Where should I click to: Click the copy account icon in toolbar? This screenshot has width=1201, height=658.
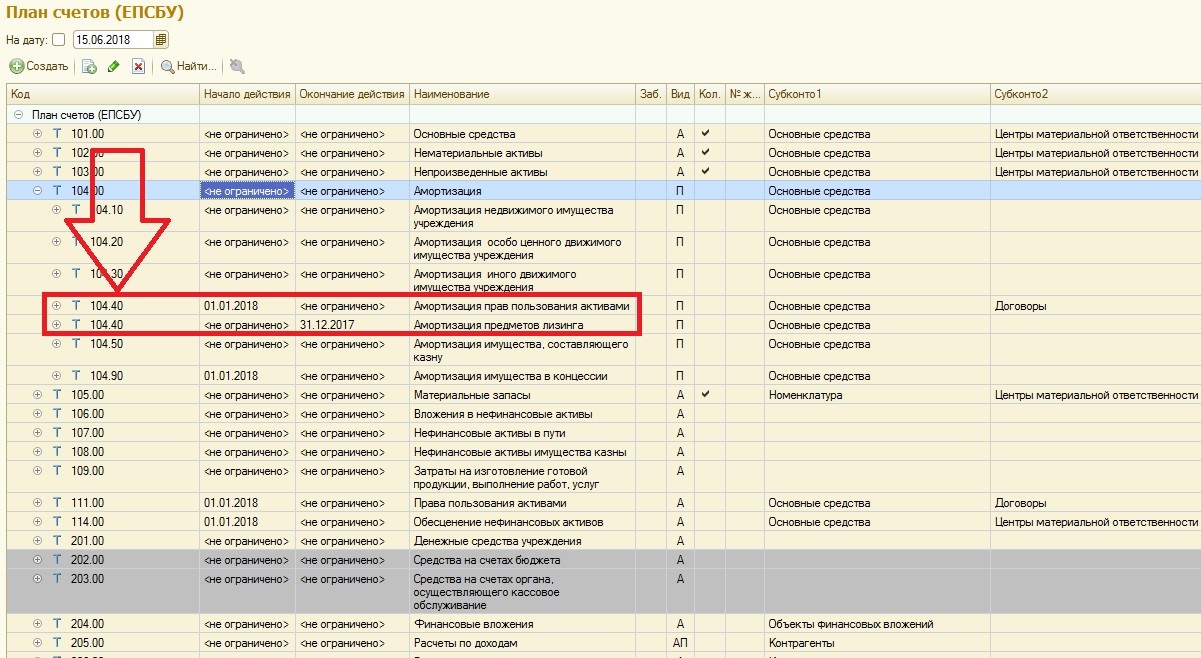tap(89, 67)
